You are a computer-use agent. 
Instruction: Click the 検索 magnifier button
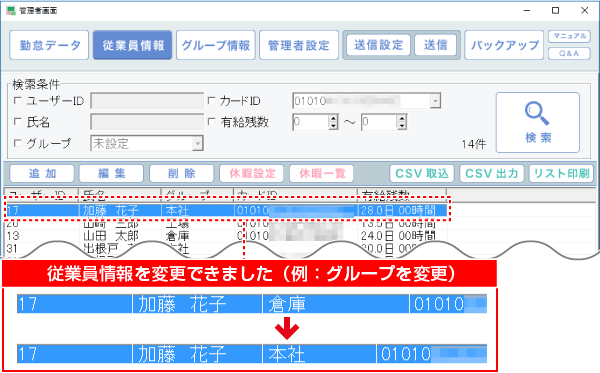[x=538, y=122]
